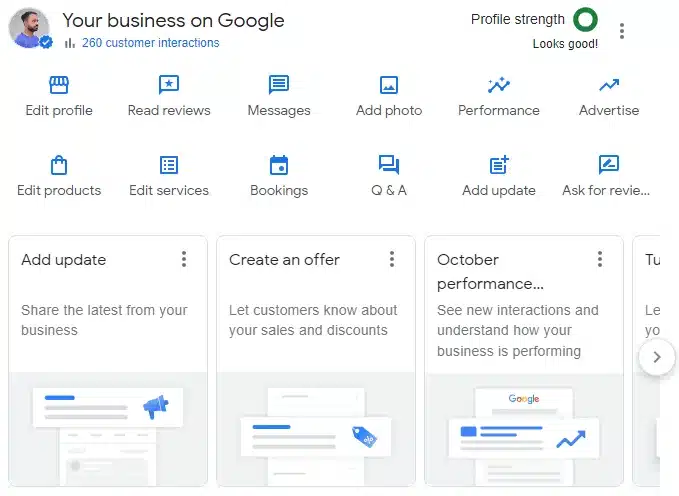Open Read reviews star icon
The height and width of the screenshot is (496, 679).
click(169, 85)
